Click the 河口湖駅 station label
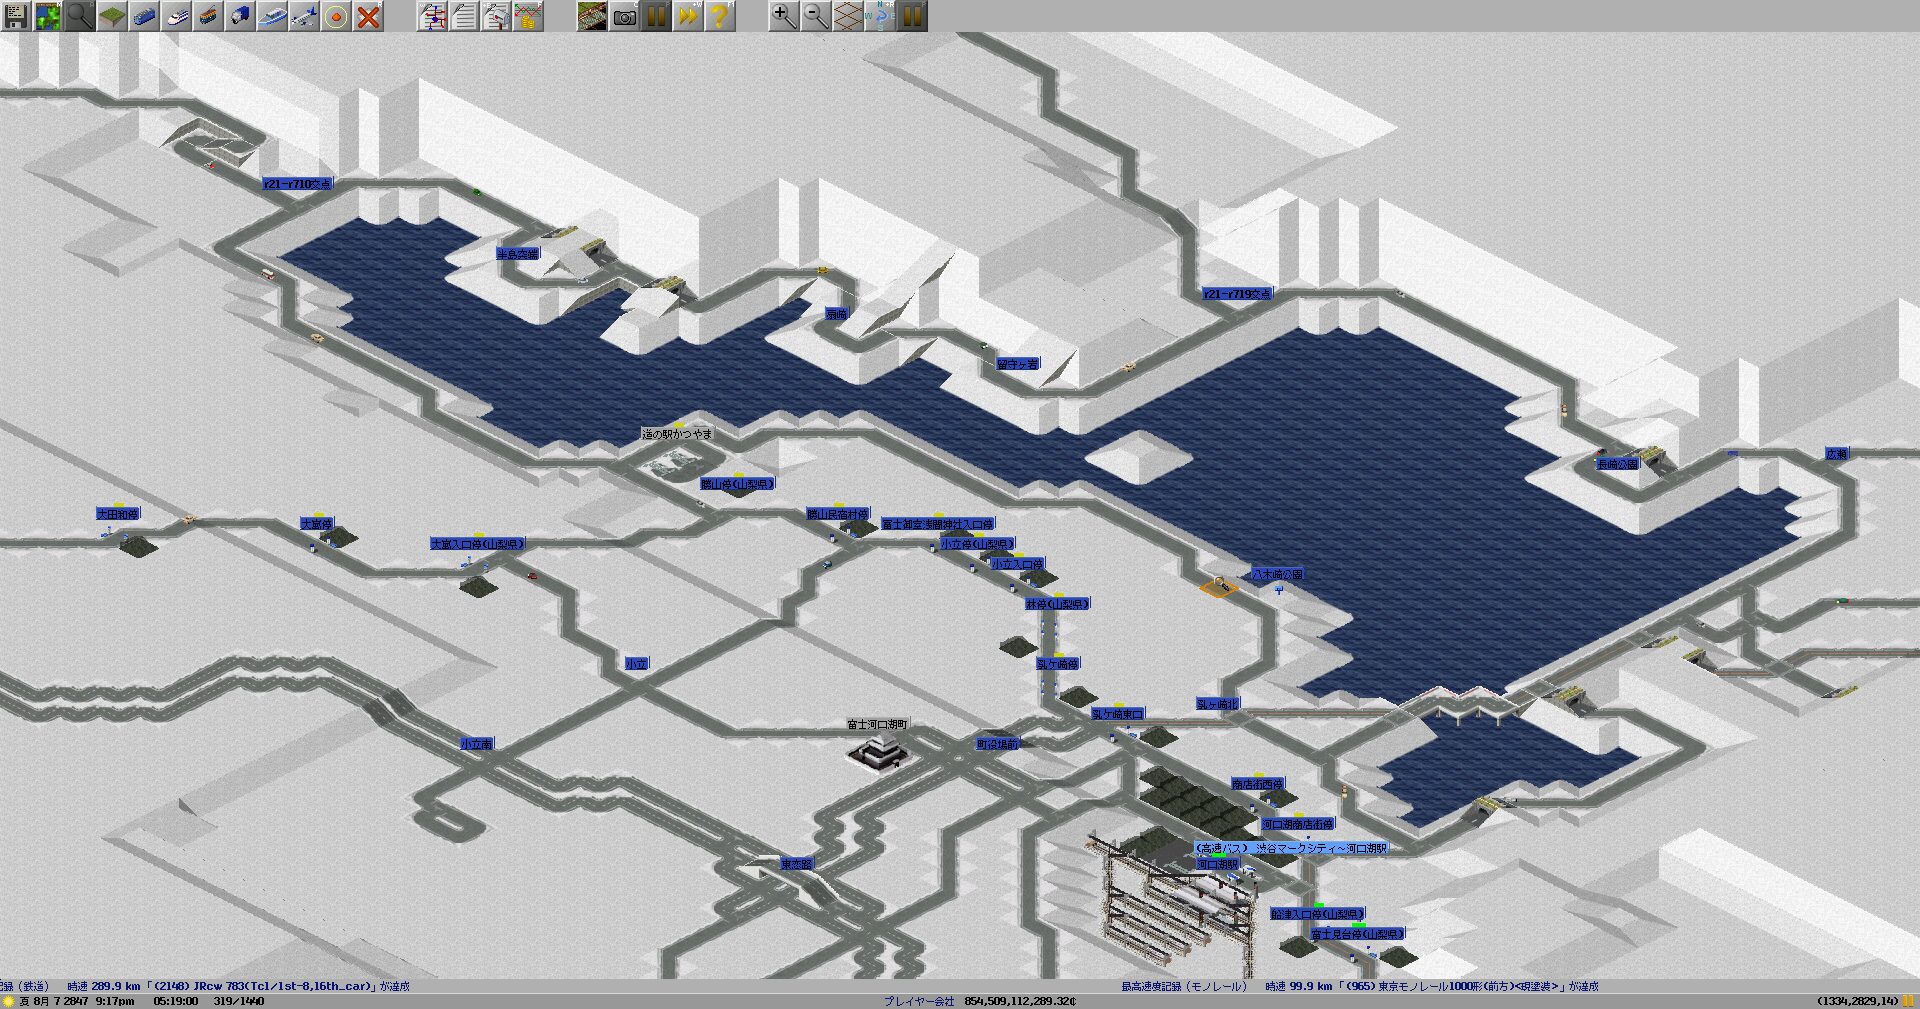Viewport: 1920px width, 1009px height. [1218, 864]
